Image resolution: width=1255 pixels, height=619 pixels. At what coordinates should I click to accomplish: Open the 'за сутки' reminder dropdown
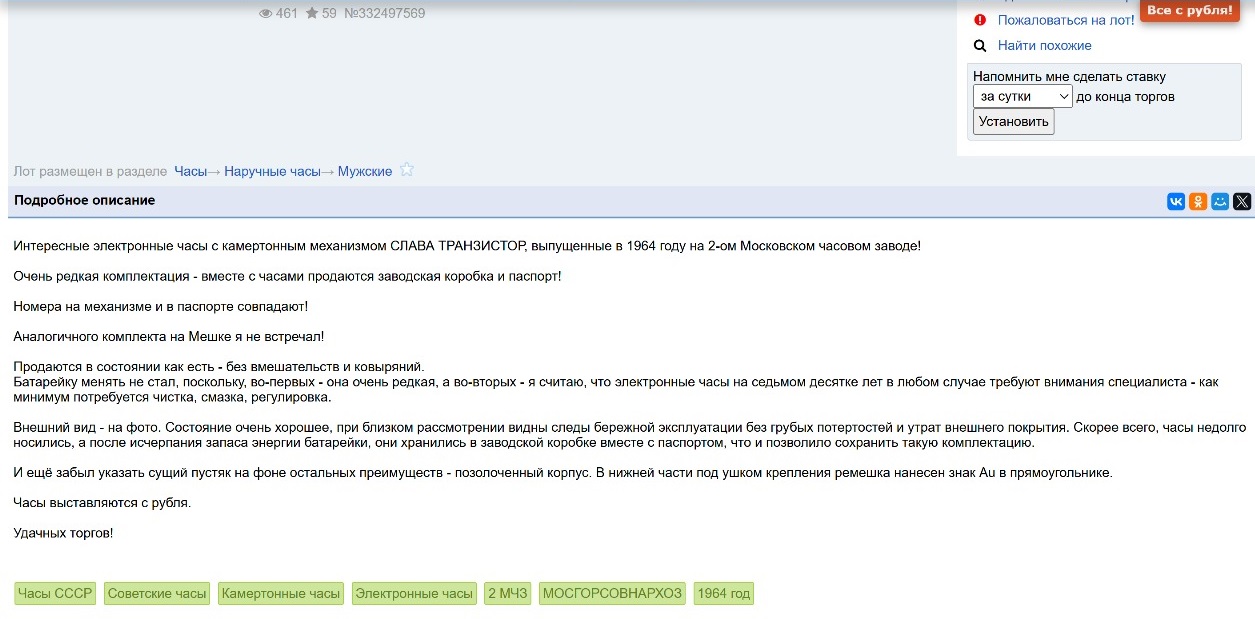click(1022, 96)
